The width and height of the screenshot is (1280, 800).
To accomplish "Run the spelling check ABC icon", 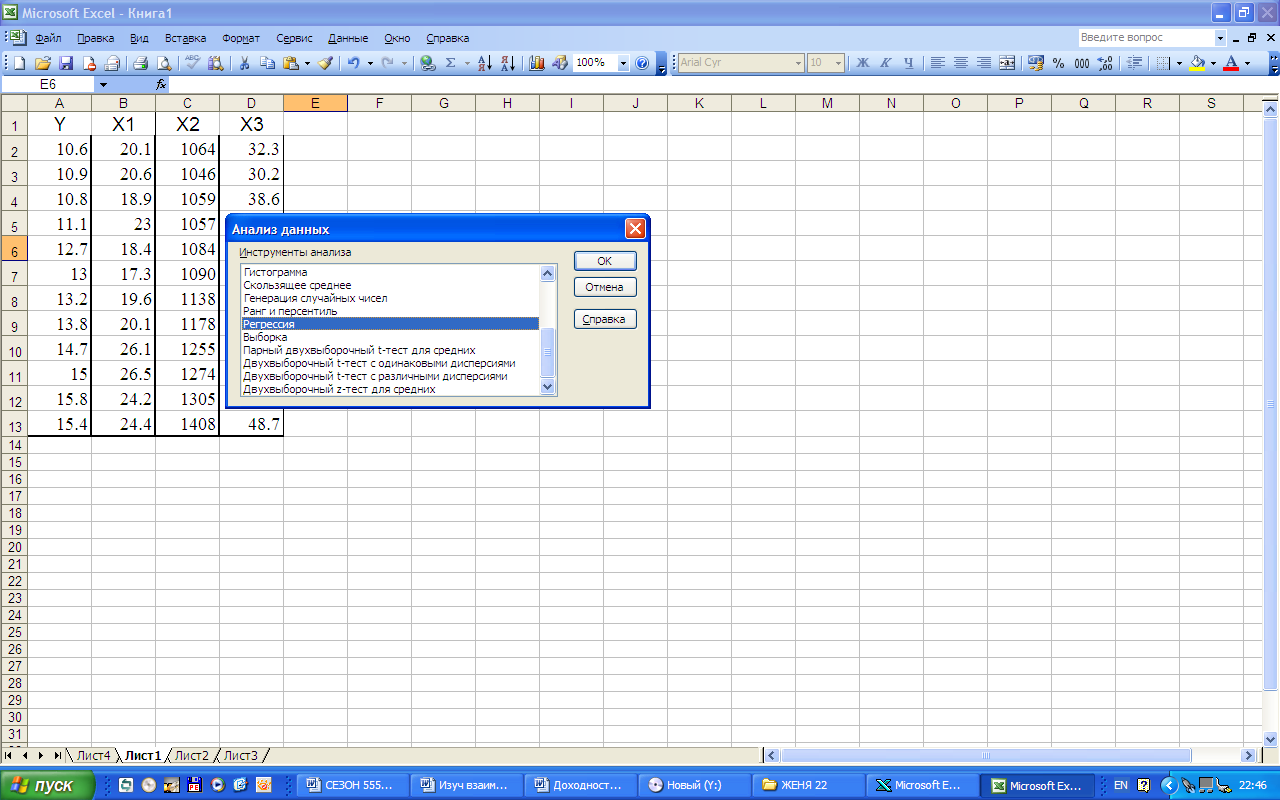I will (x=192, y=63).
